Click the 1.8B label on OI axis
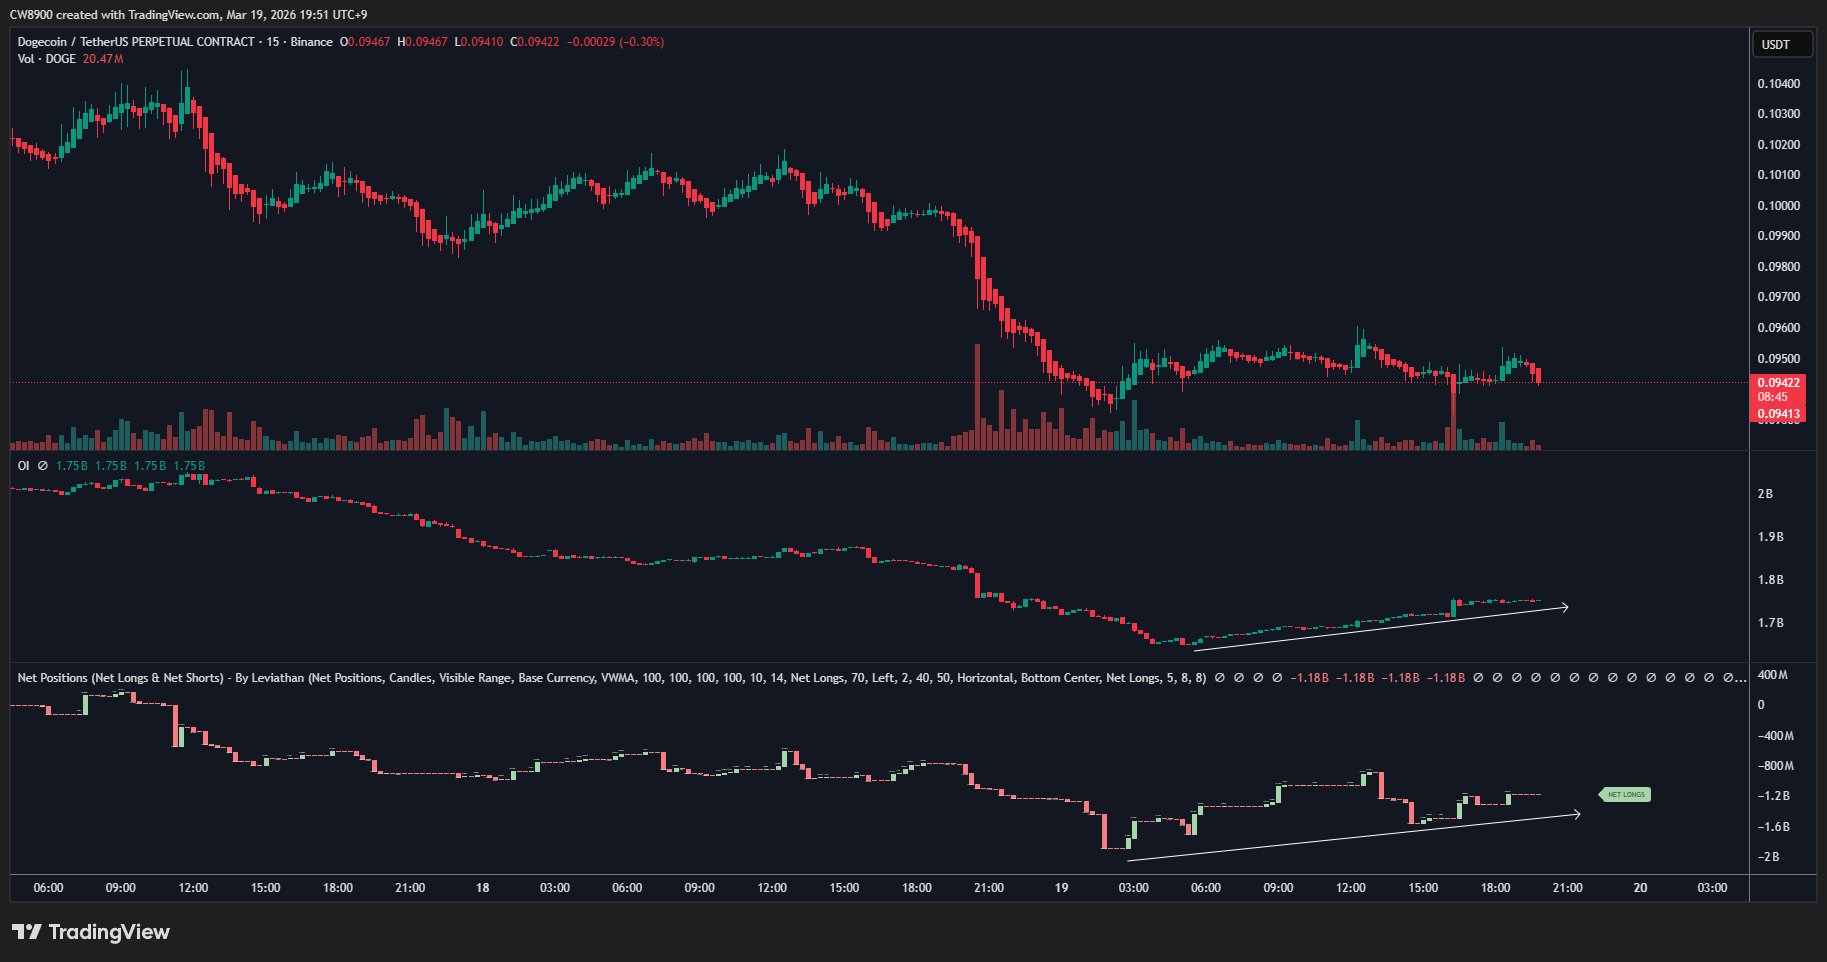1827x962 pixels. coord(1770,580)
